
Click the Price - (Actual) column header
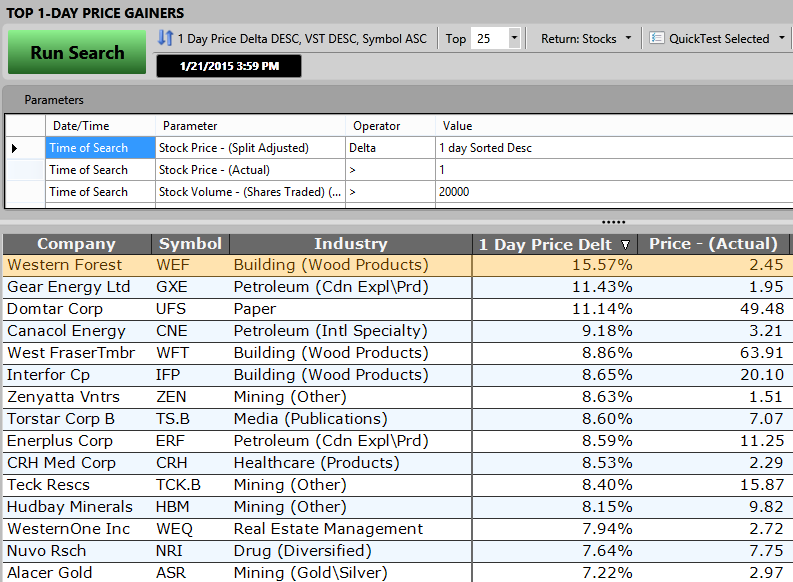pos(713,244)
